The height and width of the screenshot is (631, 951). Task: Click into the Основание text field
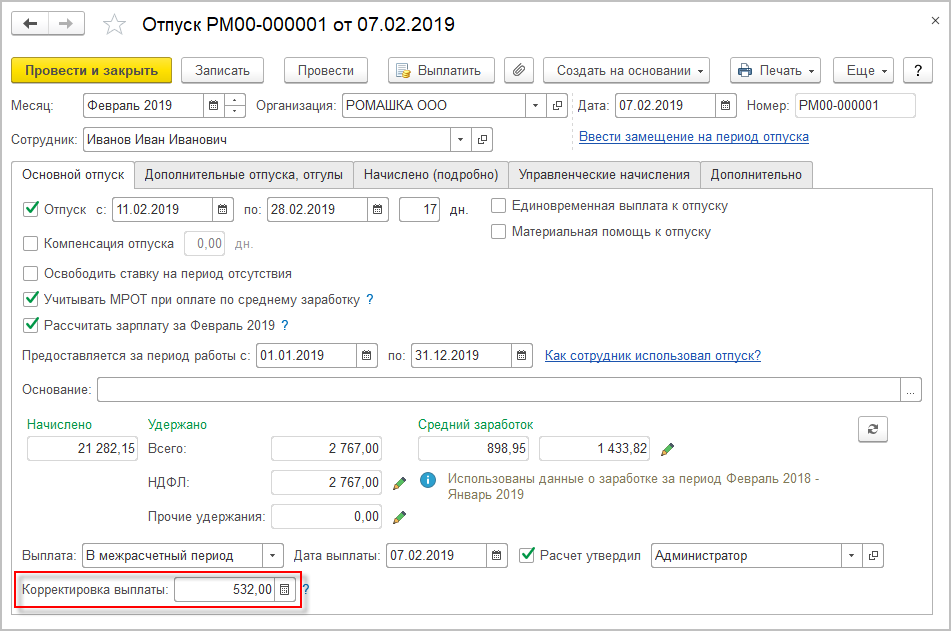point(498,389)
